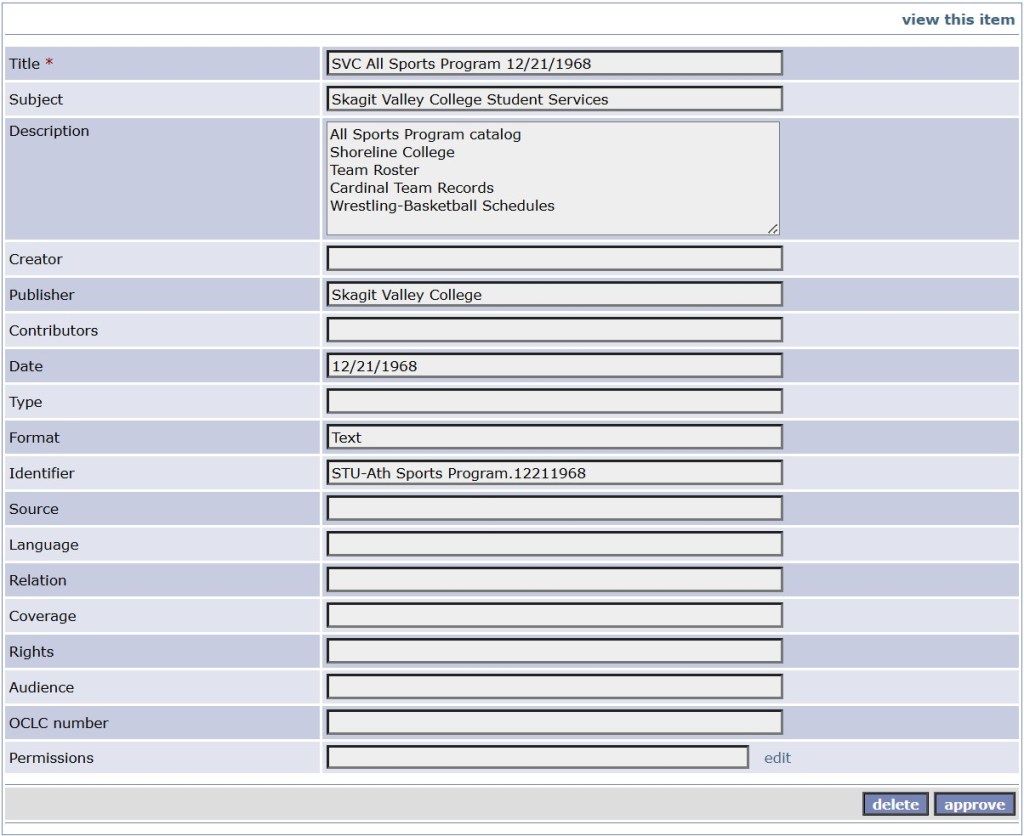Focus the Contributors text box
The height and width of the screenshot is (836, 1024).
(x=553, y=330)
